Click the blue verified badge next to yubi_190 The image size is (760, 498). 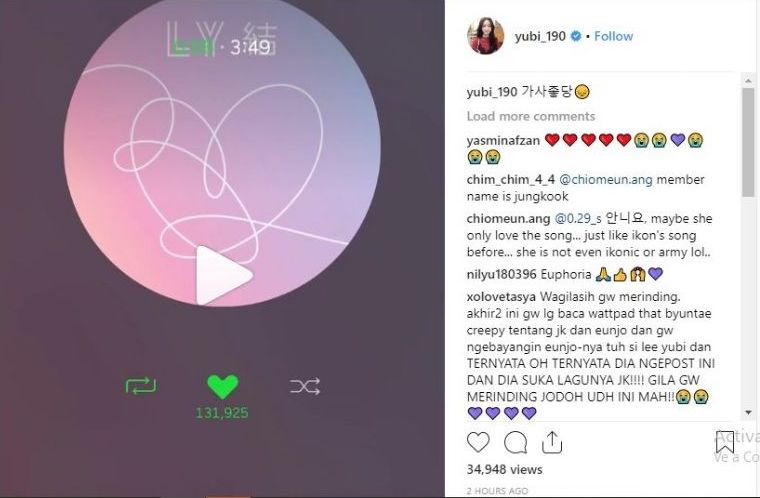pos(576,36)
